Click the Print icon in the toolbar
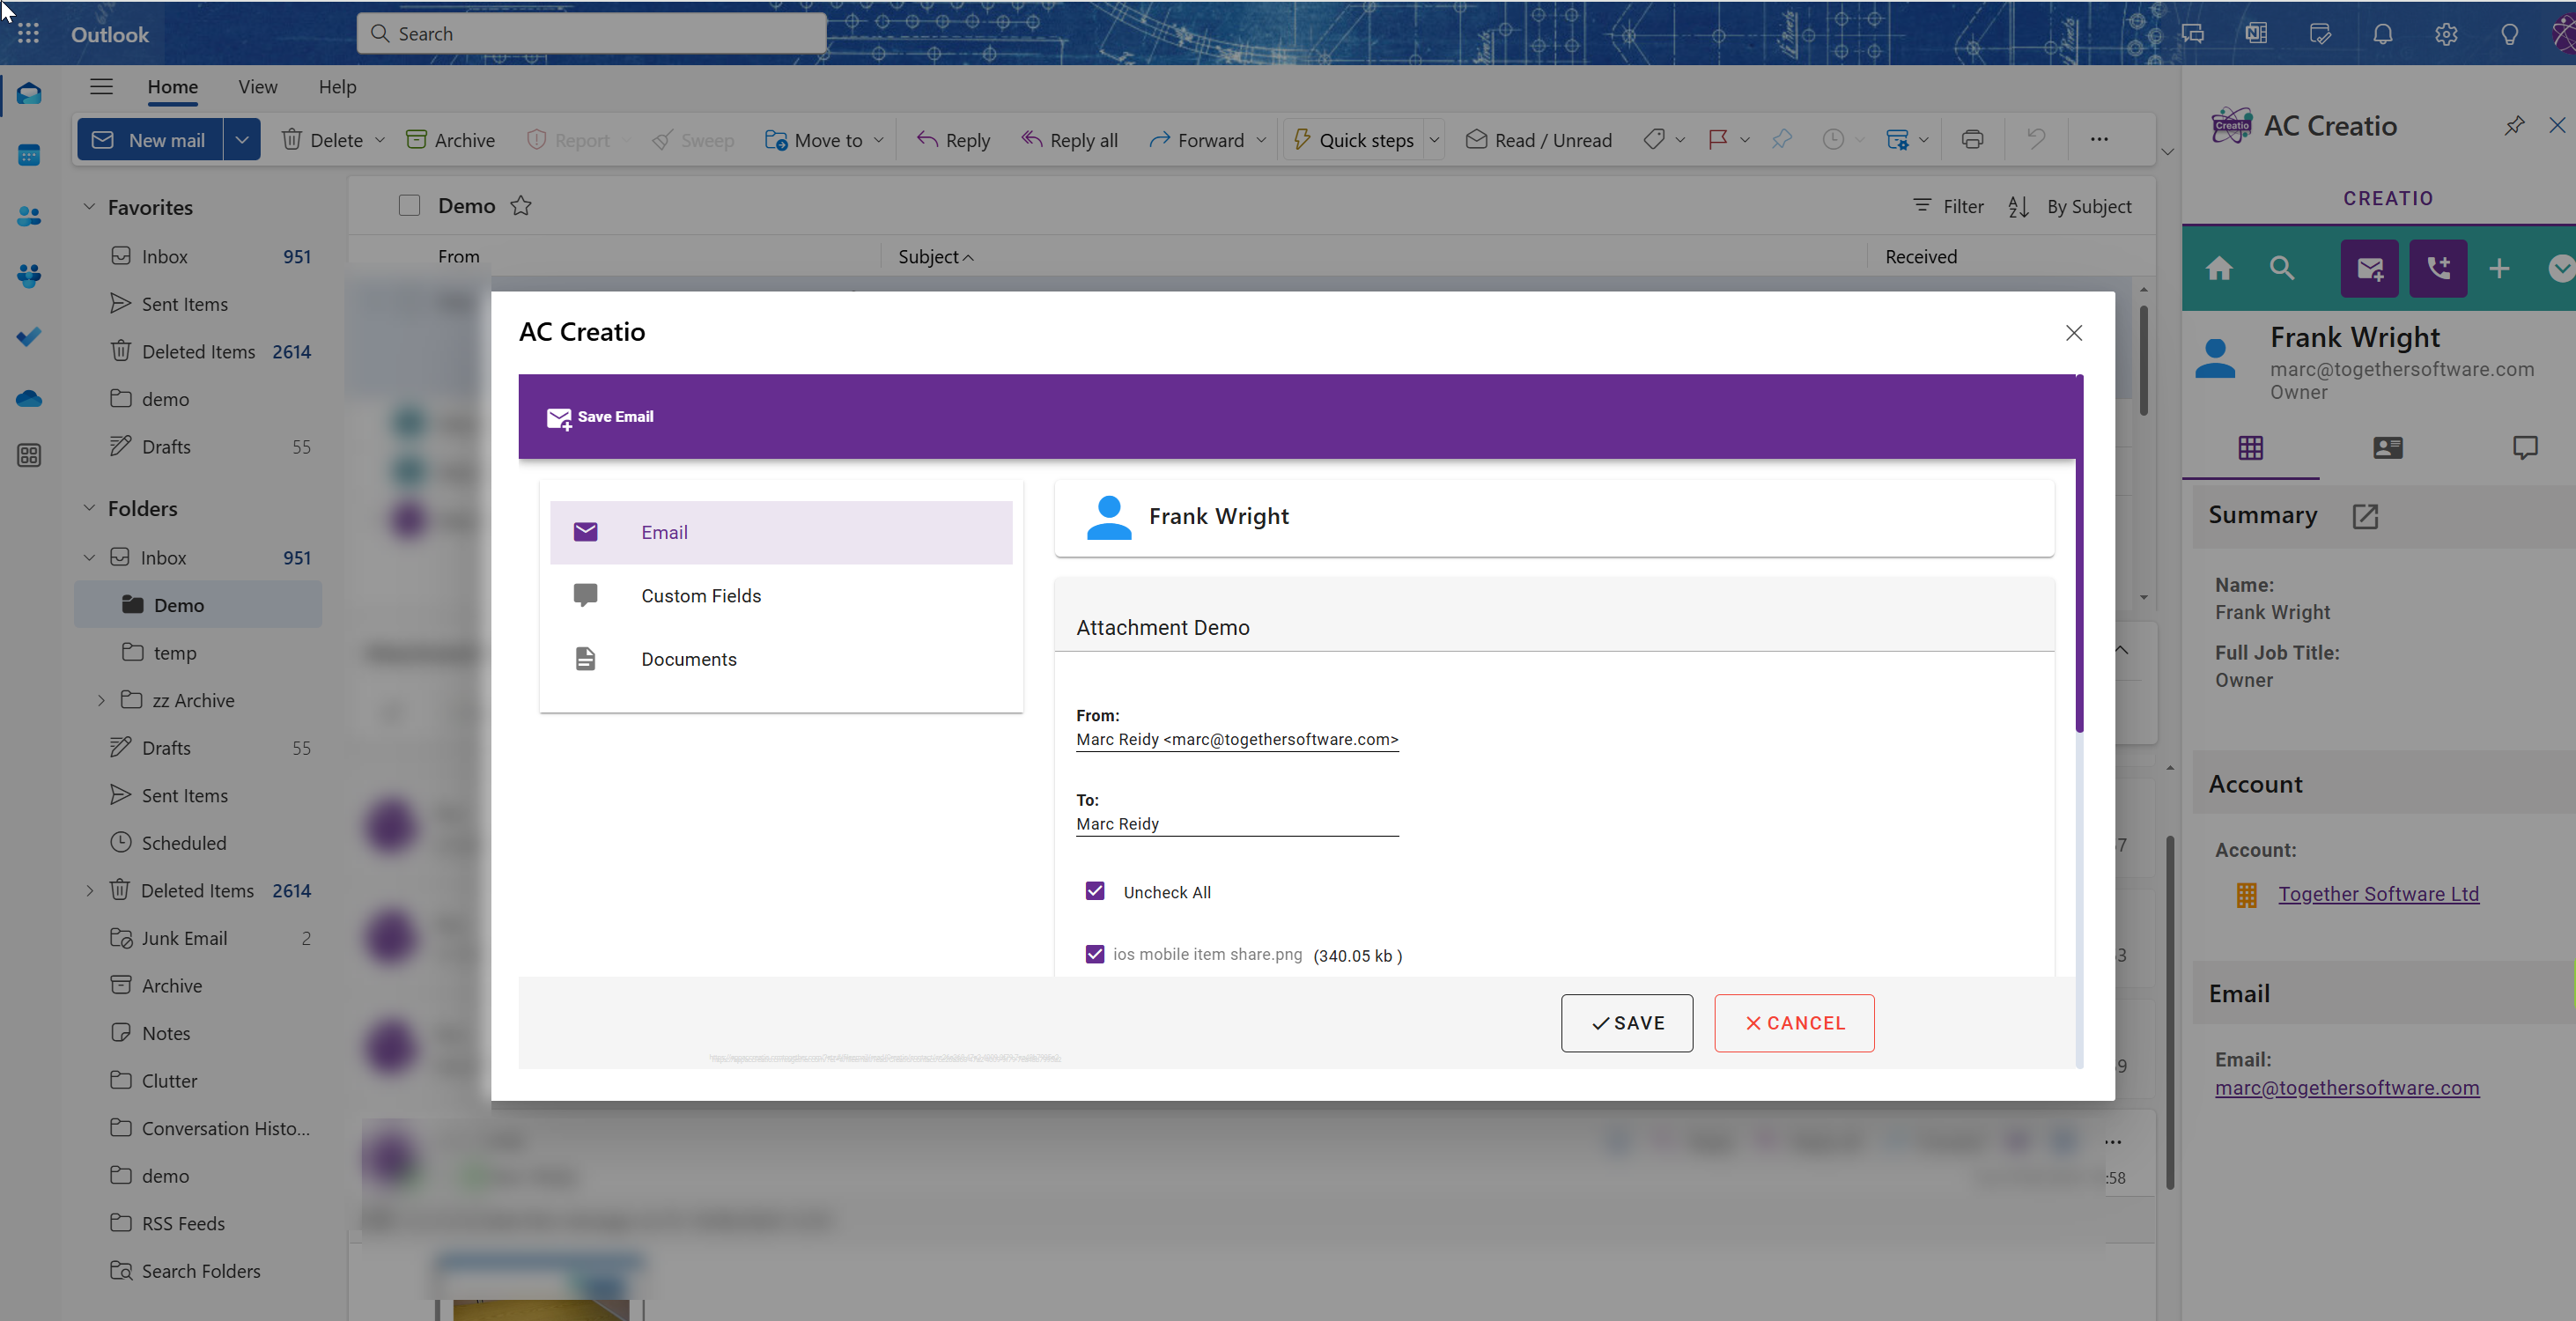Screen dimensions: 2576x1321 pyautogui.click(x=1972, y=140)
